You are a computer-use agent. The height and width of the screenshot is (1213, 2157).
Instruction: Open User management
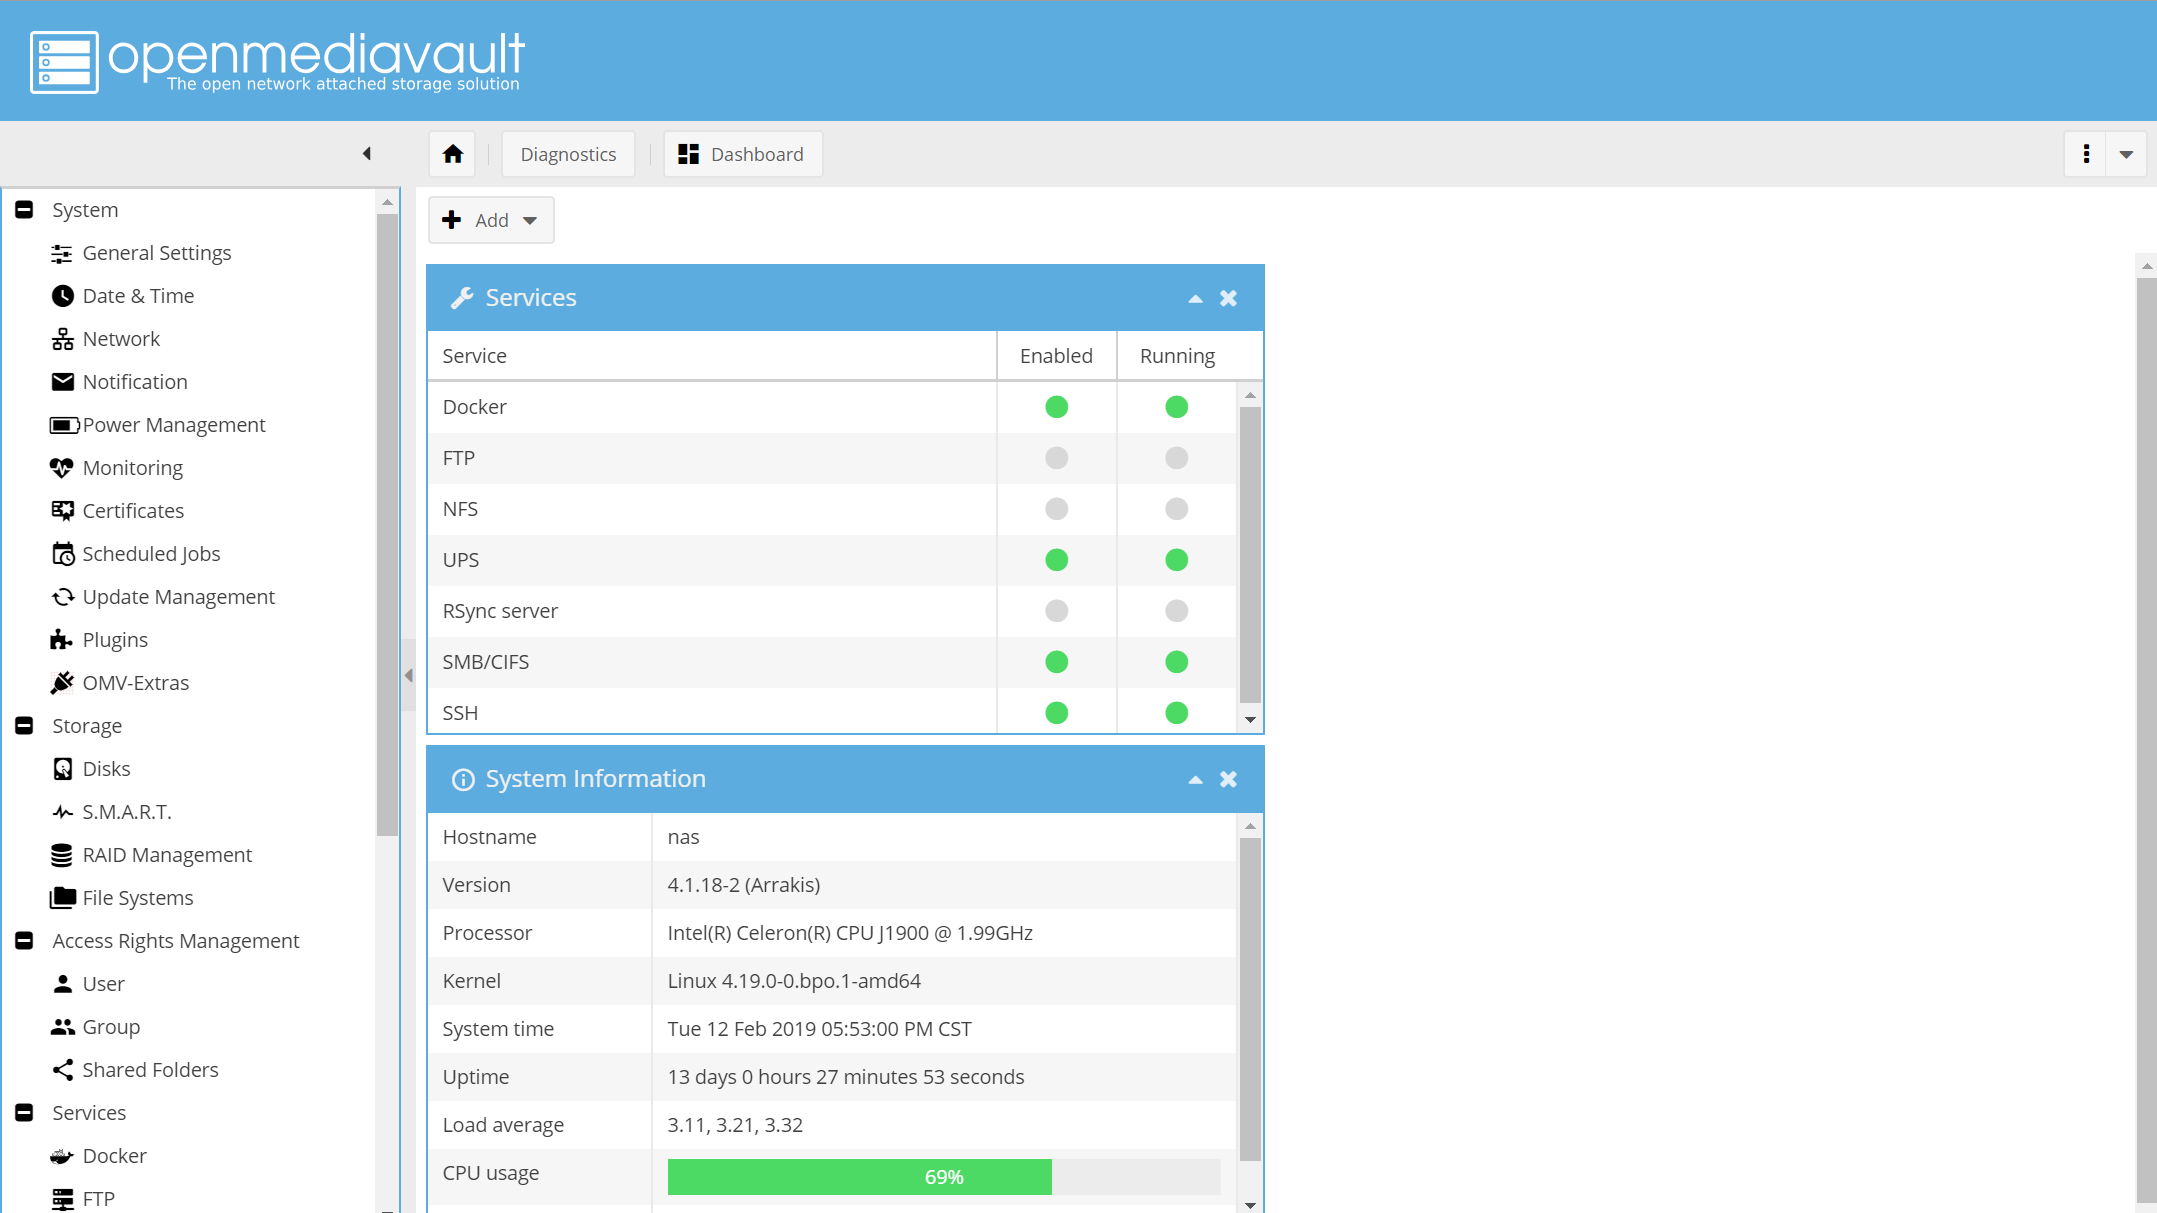[x=103, y=984]
